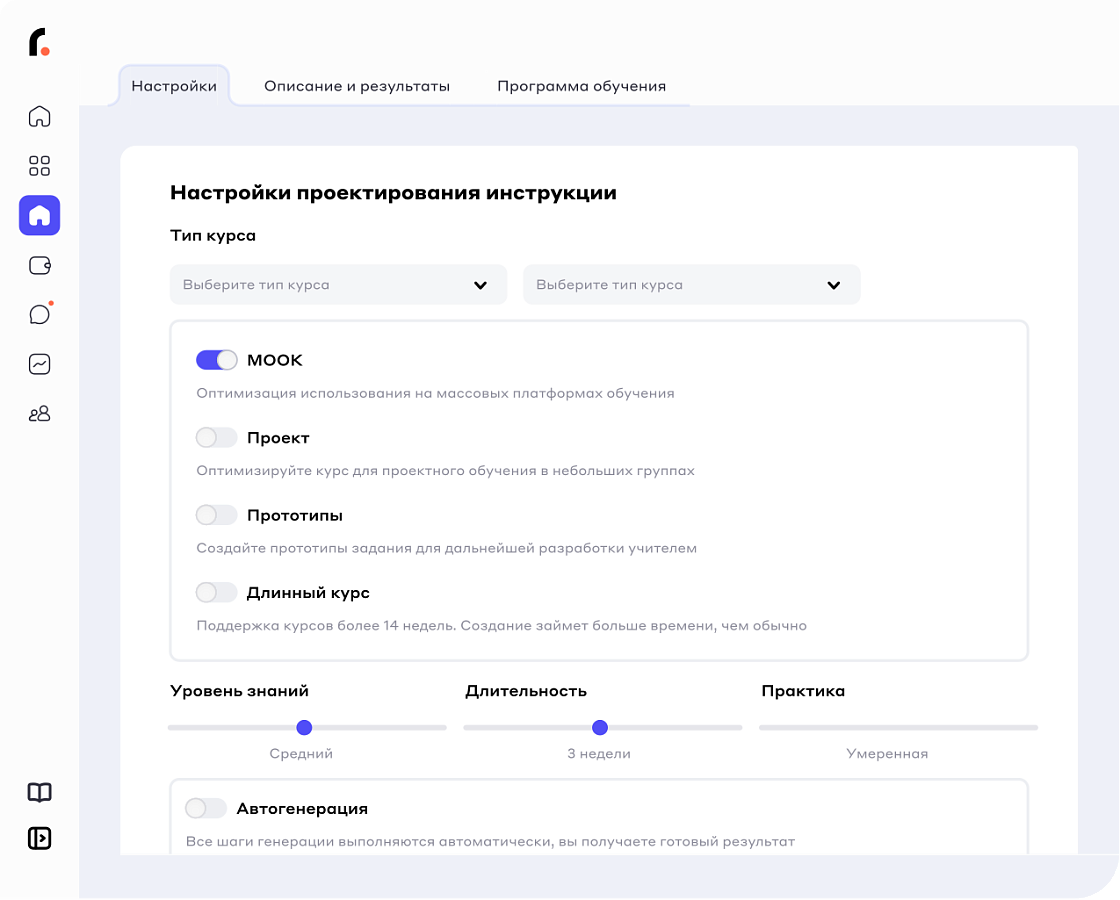Screen dimensions: 1120x900
Task: Click the app logo in the sidebar
Action: point(39,42)
